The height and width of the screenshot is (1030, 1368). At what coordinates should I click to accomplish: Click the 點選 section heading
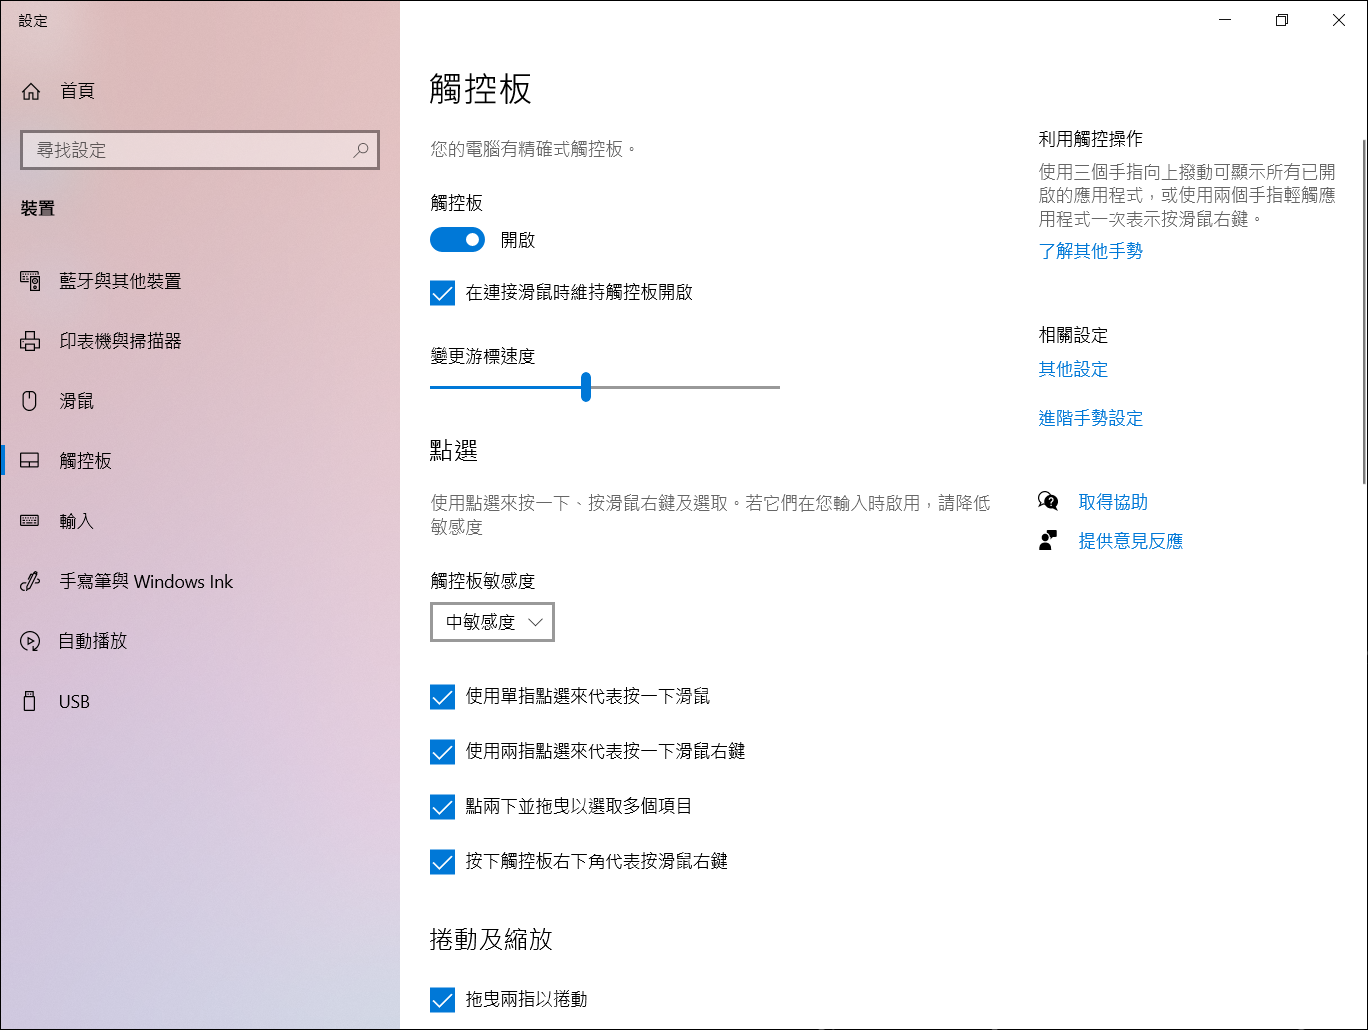(x=454, y=451)
